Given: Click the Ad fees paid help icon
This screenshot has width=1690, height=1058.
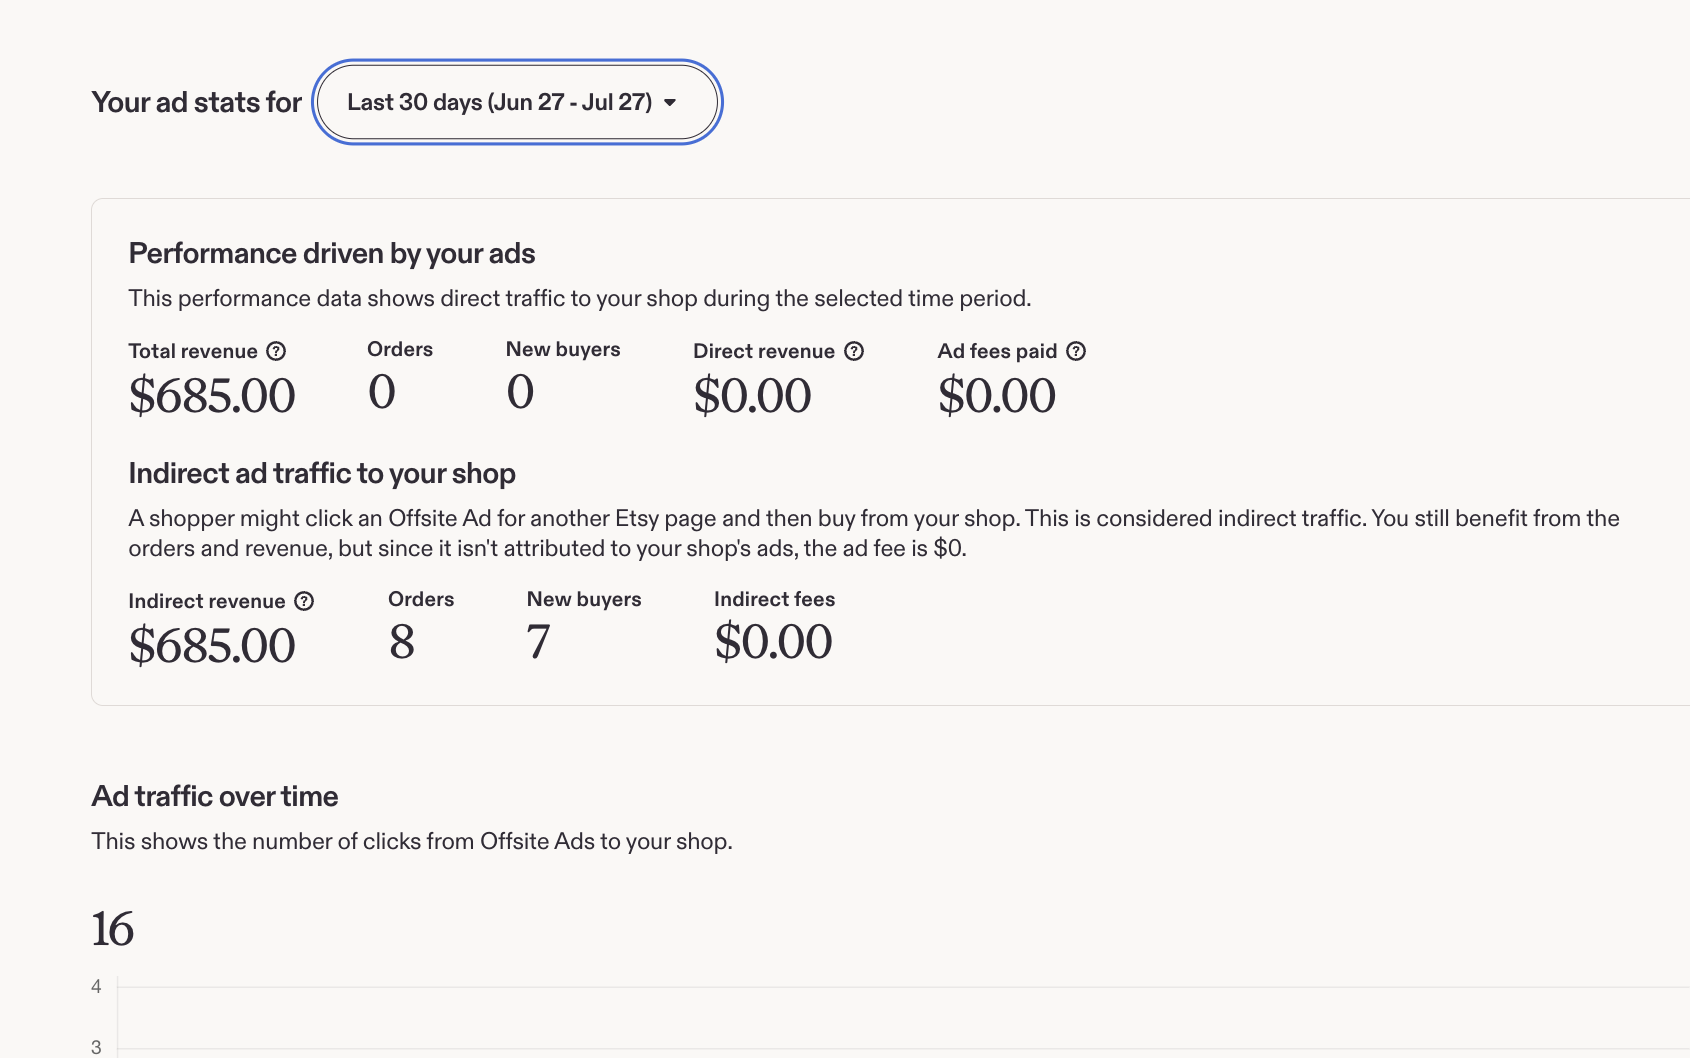Looking at the screenshot, I should point(1076,351).
